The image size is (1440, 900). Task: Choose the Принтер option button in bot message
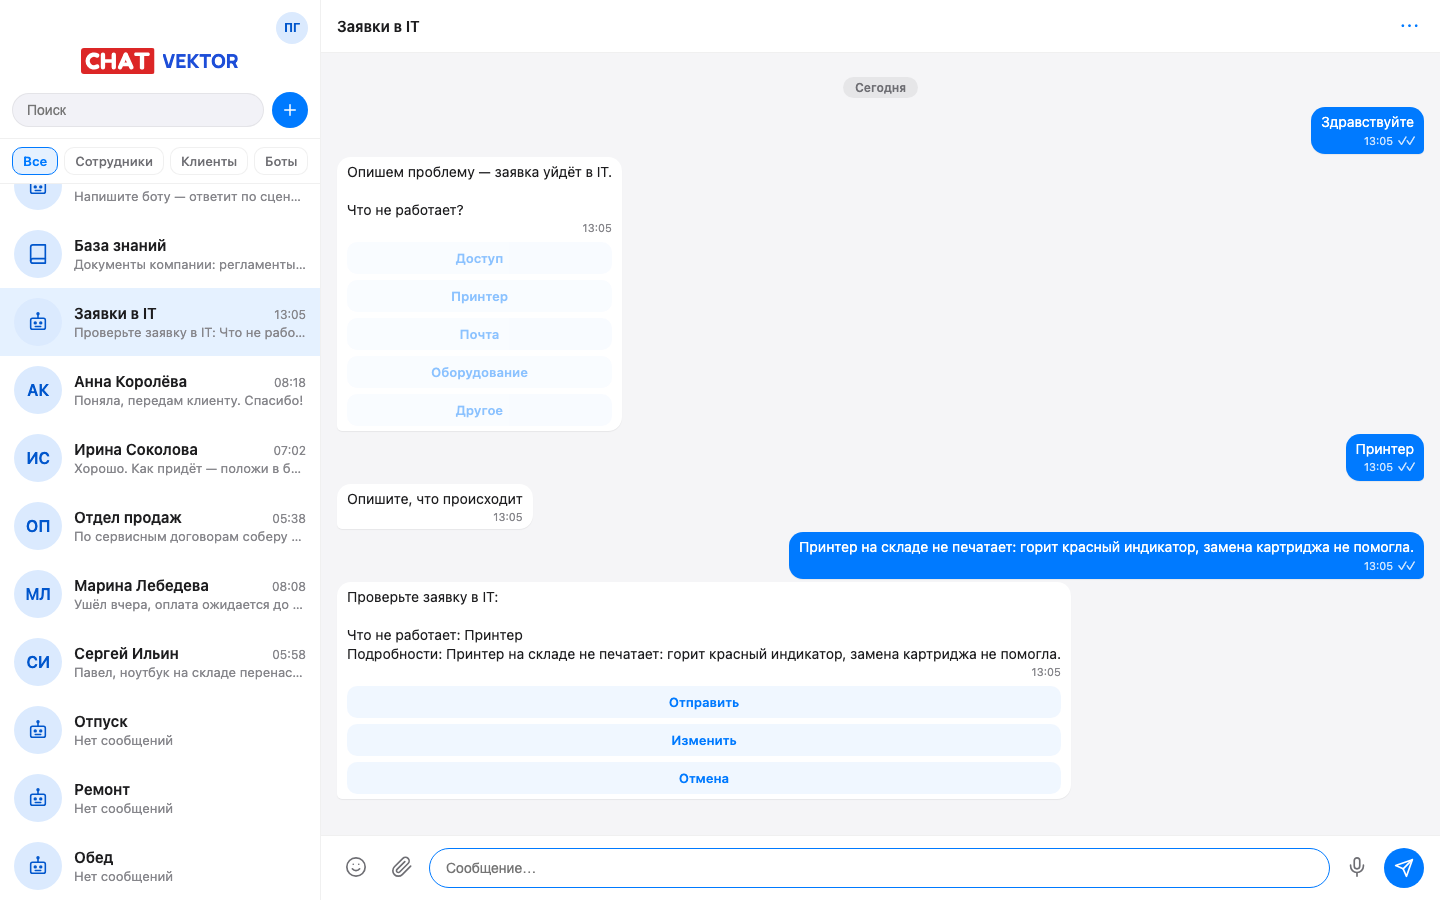click(x=479, y=296)
